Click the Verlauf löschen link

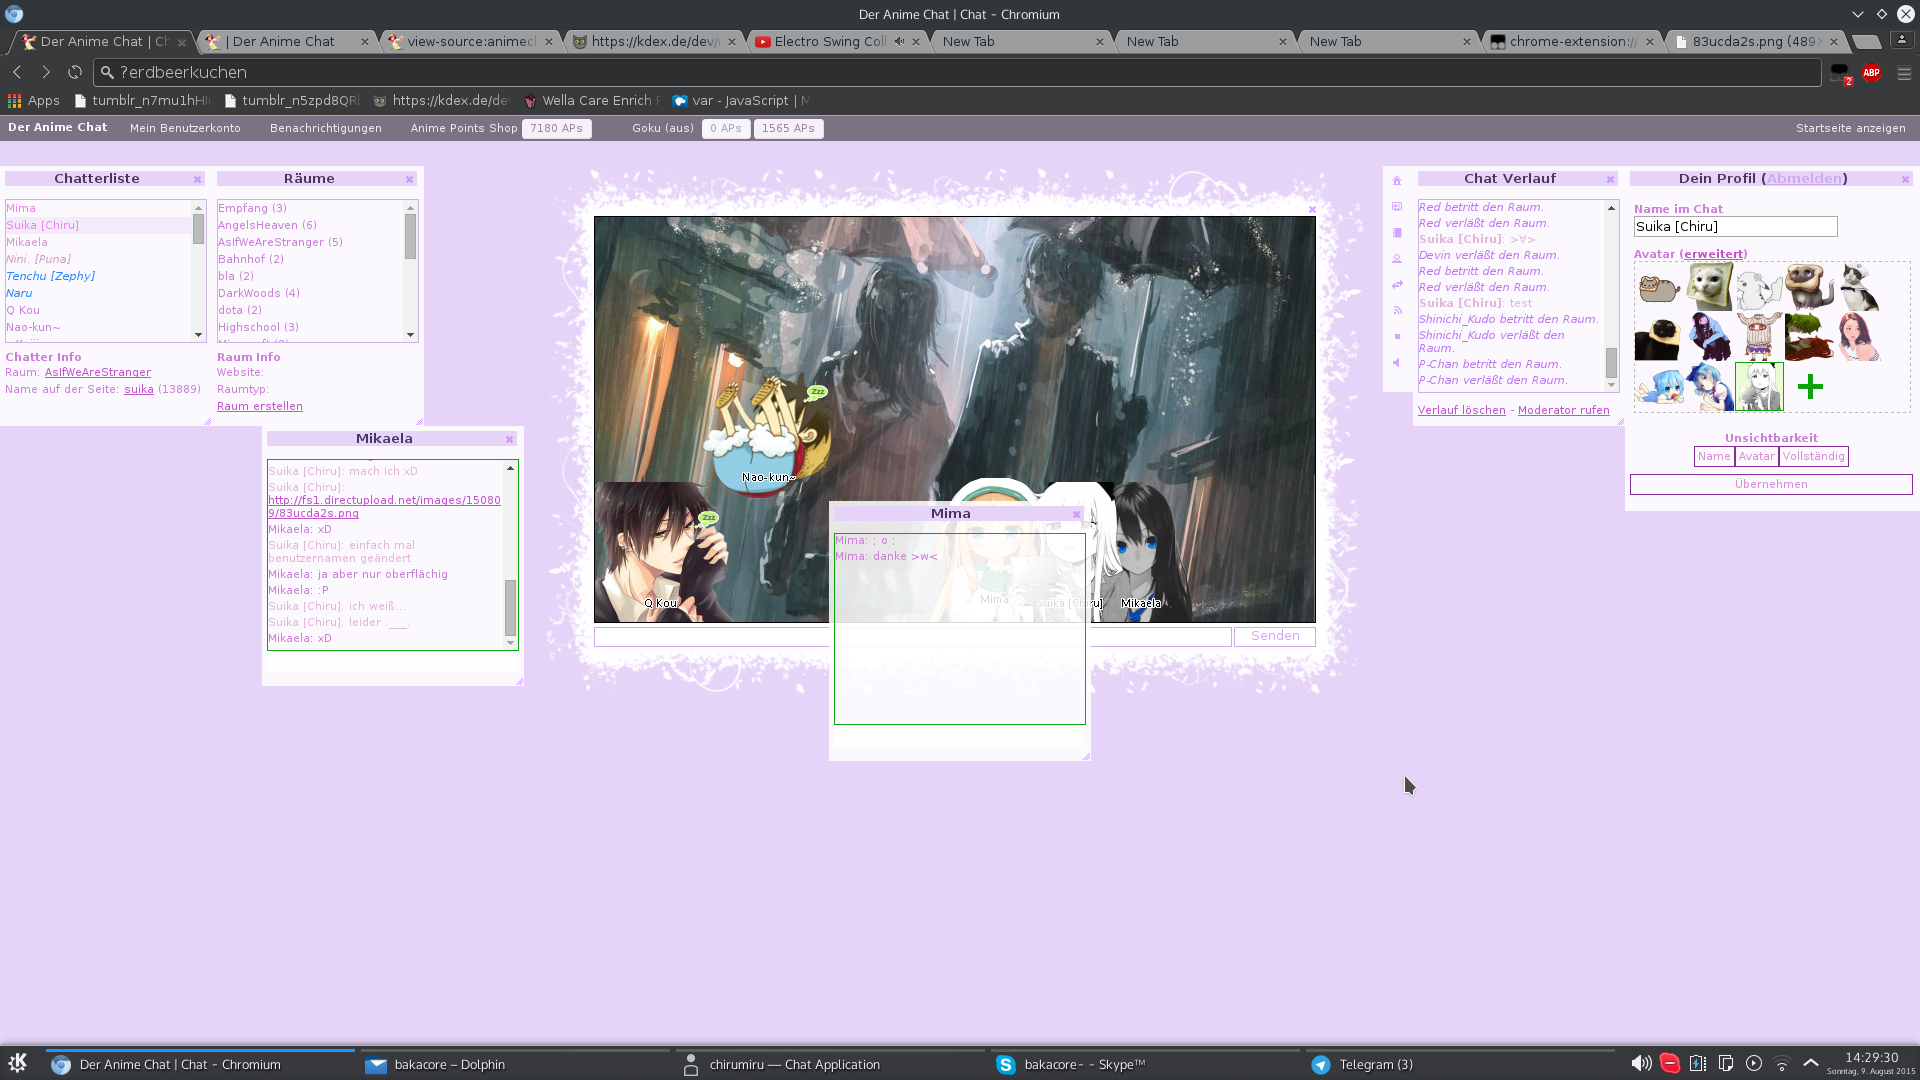(x=1461, y=410)
